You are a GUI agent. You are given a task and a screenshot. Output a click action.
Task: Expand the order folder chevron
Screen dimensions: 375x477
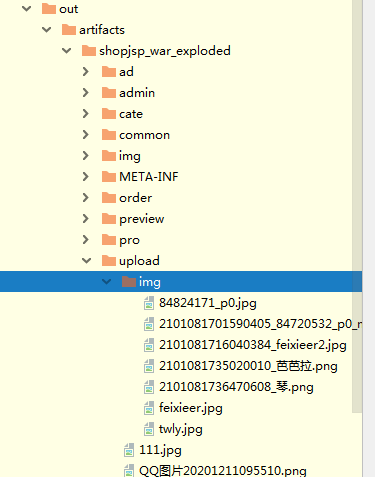pyautogui.click(x=86, y=198)
